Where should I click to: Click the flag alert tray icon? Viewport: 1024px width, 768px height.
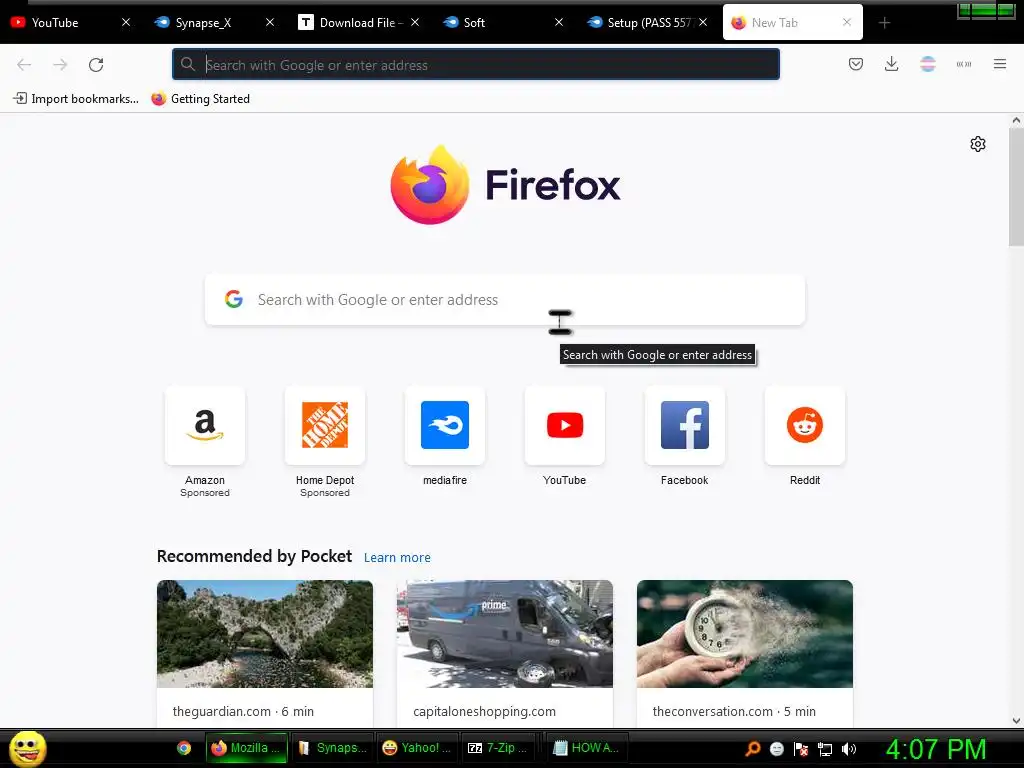click(801, 749)
